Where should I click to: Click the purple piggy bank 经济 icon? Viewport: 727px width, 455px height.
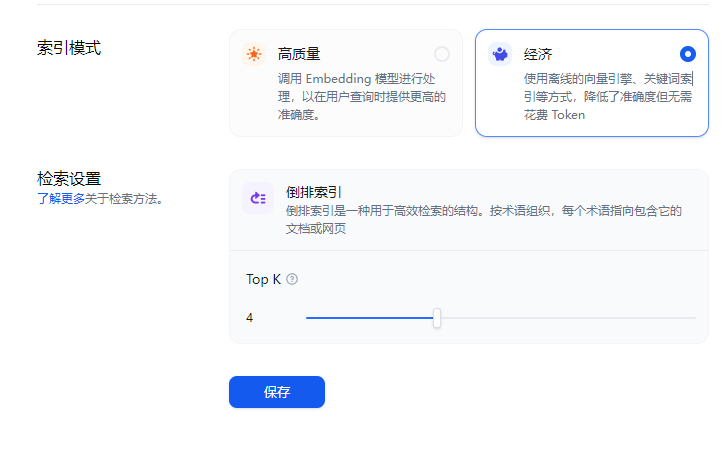pyautogui.click(x=500, y=54)
